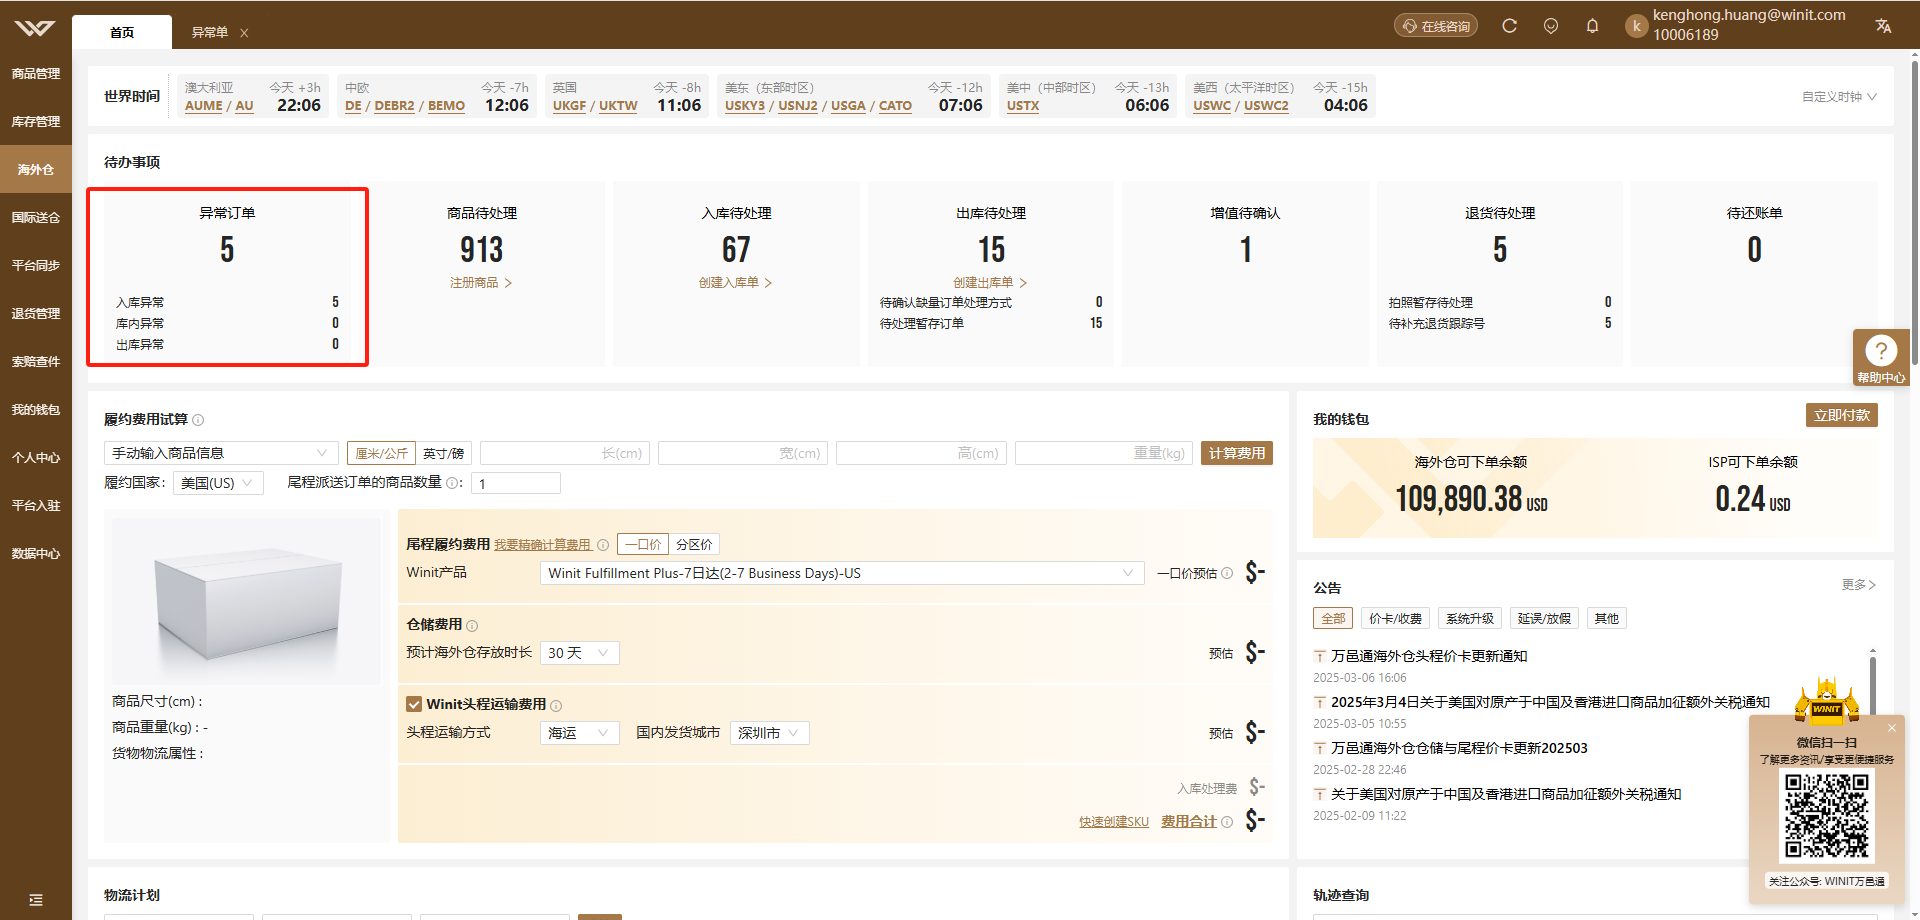Viewport: 1920px width, 920px height.
Task: Expand 自定义时钟 dropdown
Action: pyautogui.click(x=1839, y=97)
